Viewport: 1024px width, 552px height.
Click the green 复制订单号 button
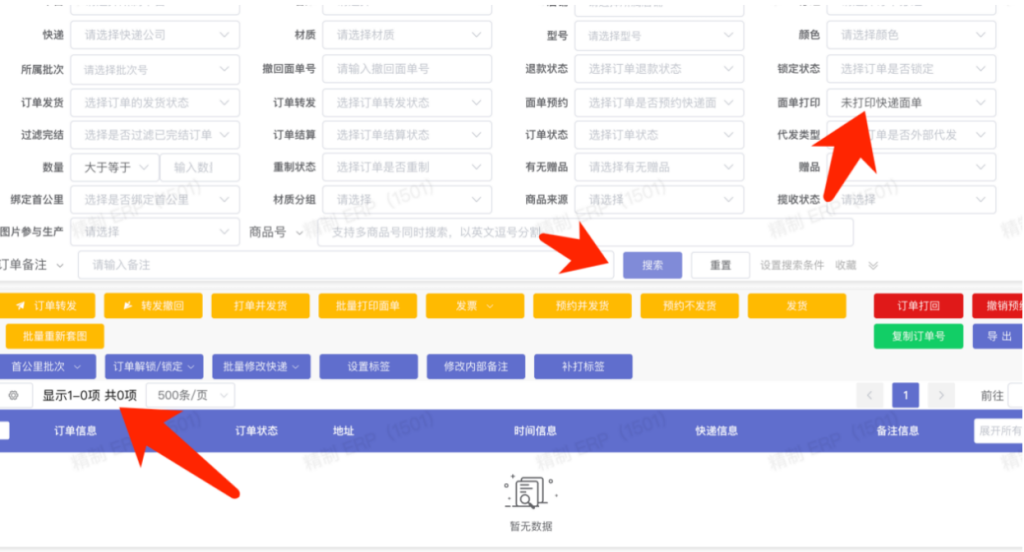(918, 336)
